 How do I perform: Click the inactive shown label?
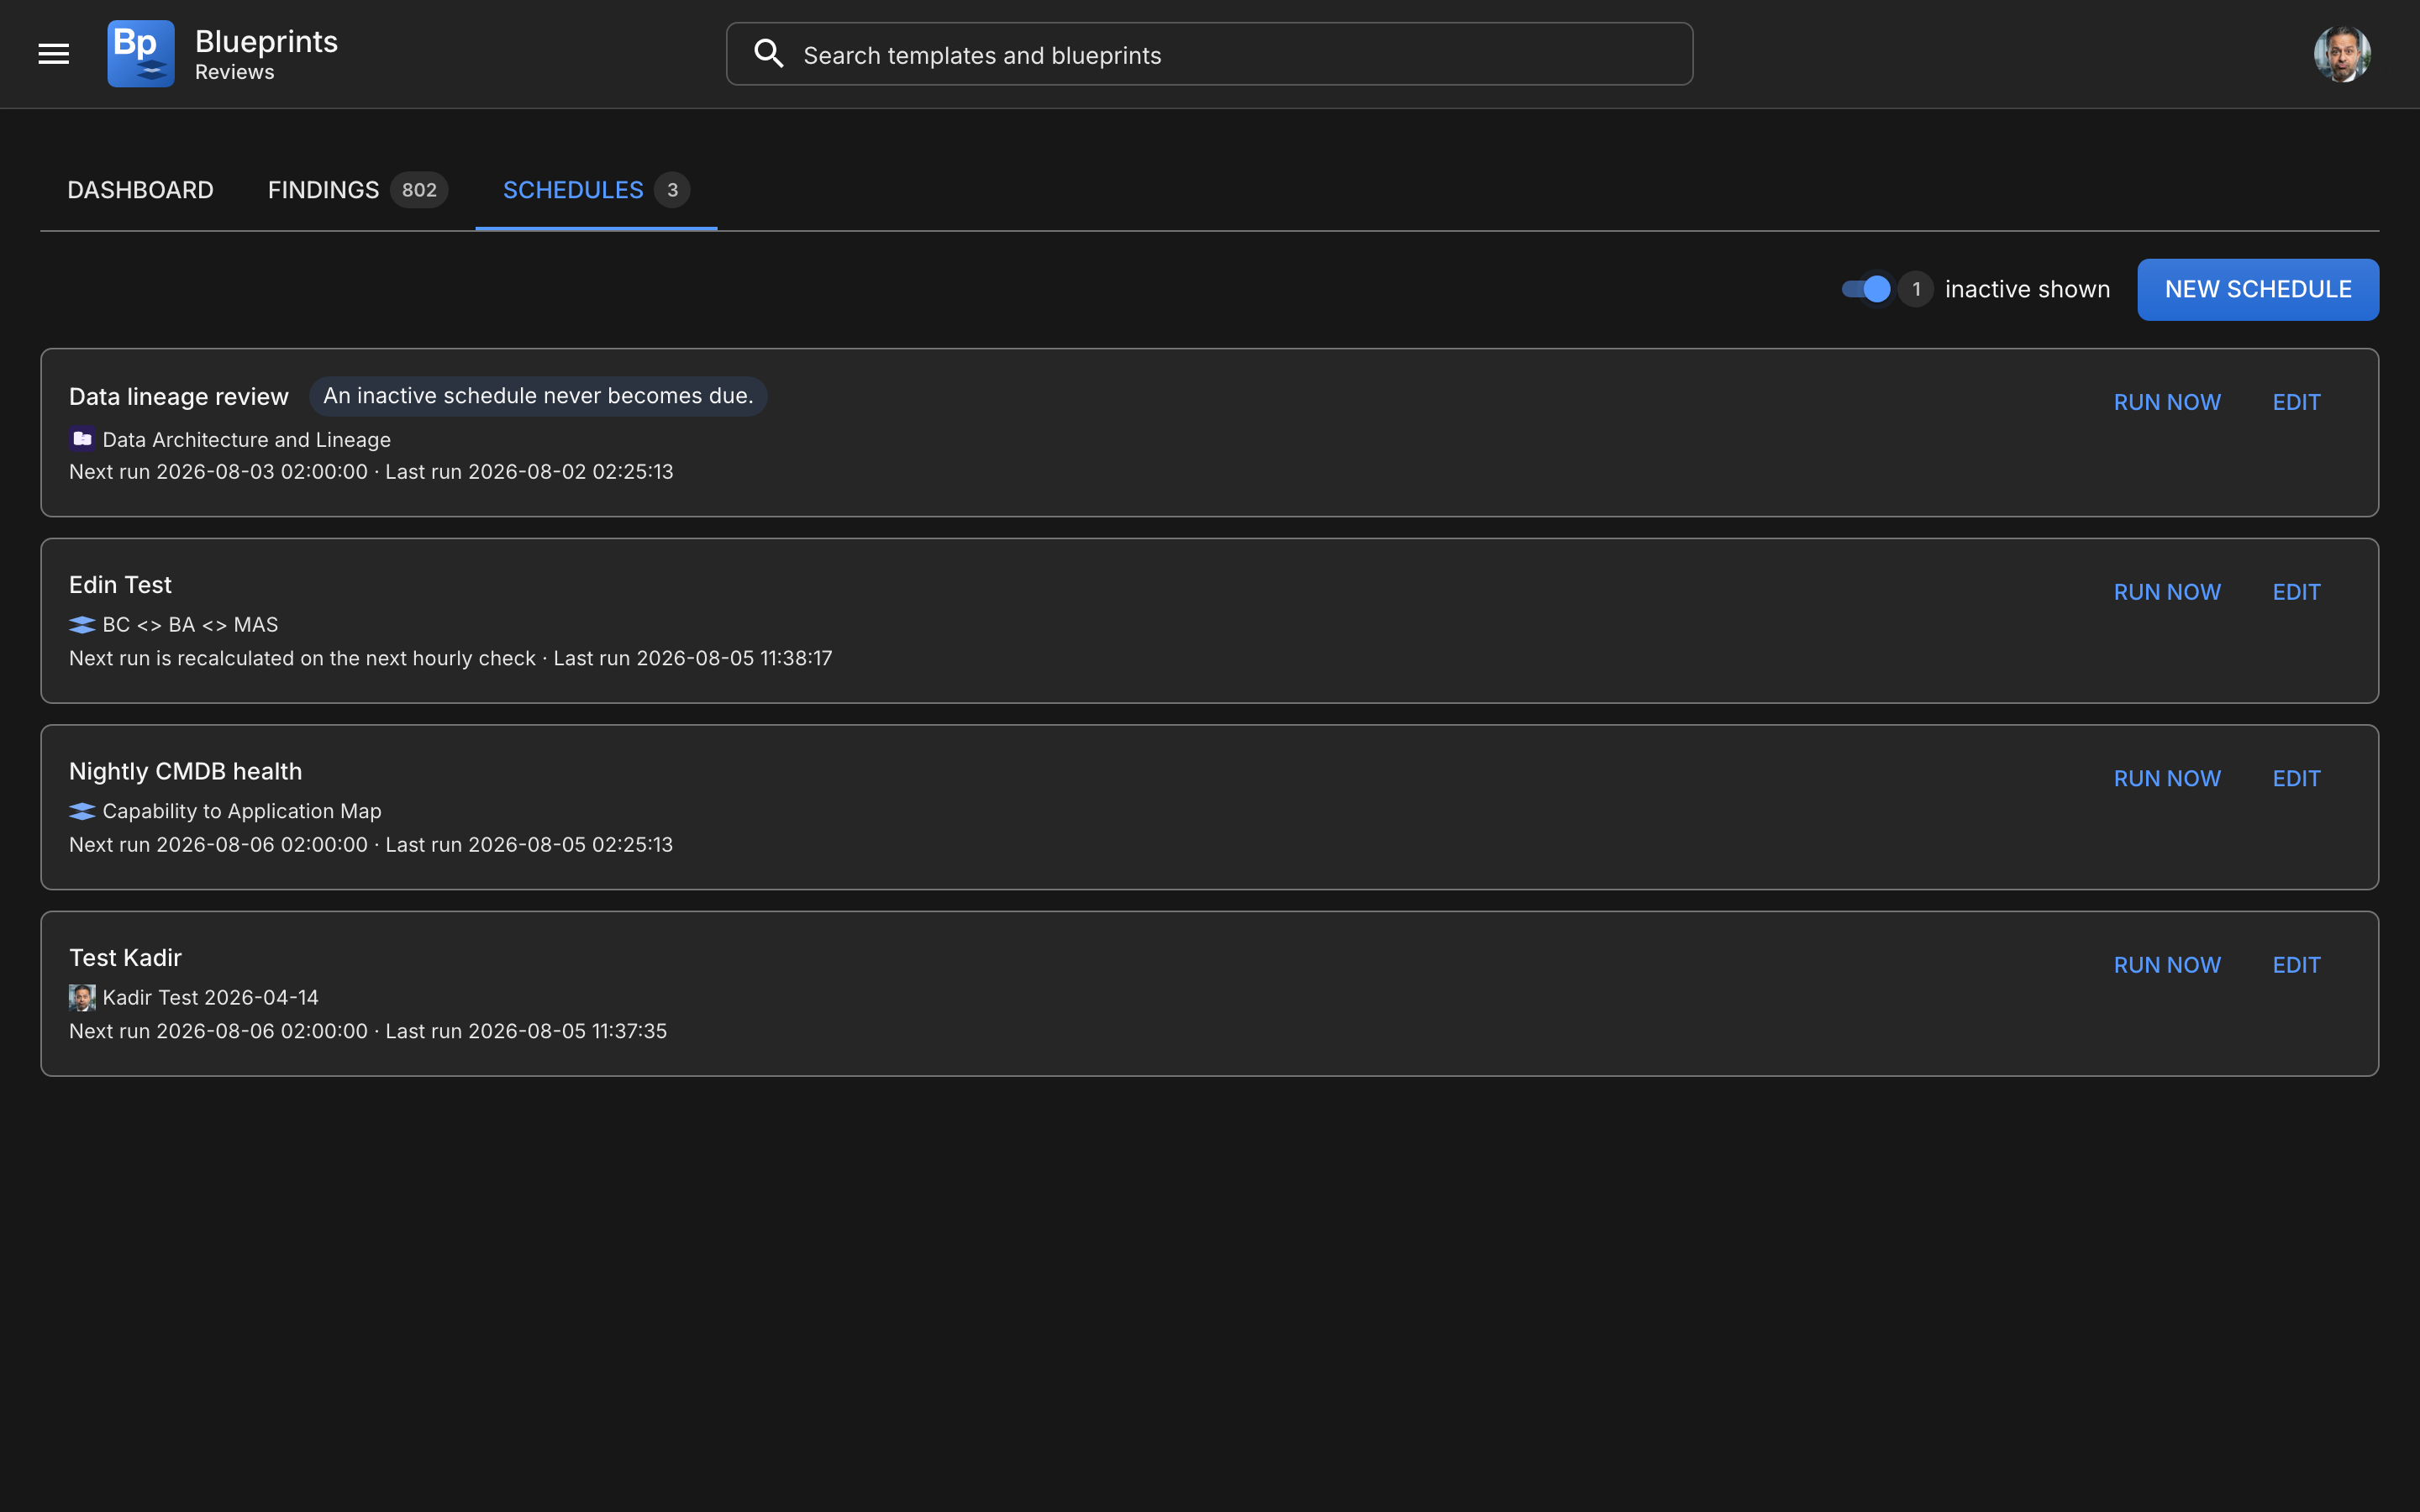2027,289
